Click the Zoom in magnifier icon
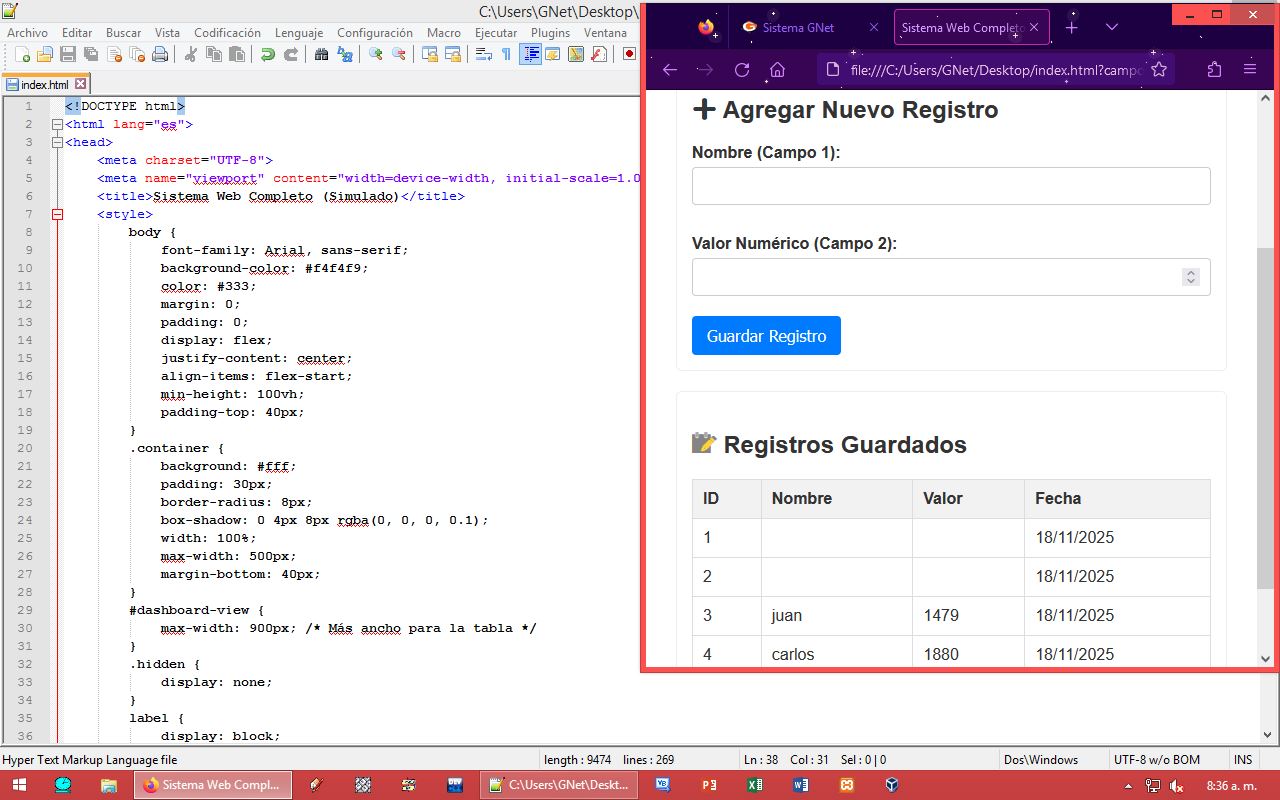The width and height of the screenshot is (1280, 800). (376, 54)
